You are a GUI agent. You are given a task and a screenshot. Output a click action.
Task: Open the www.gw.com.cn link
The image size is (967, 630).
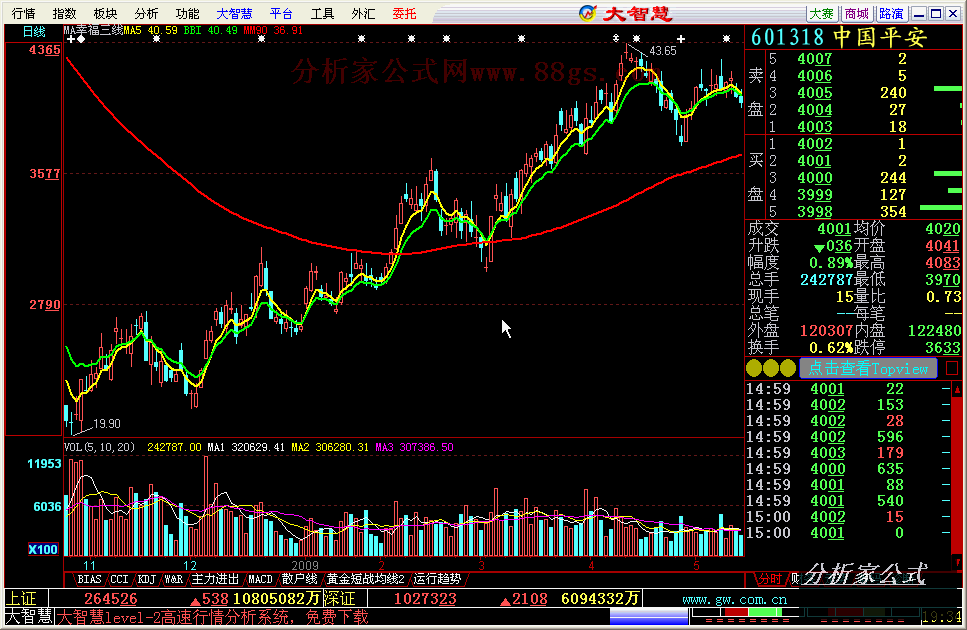(x=735, y=600)
